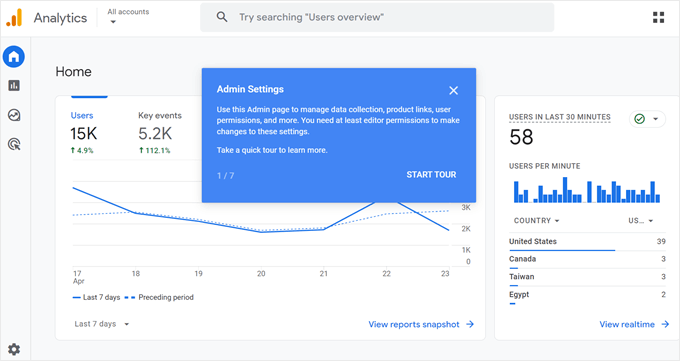Open the View realtime link
The image size is (680, 361).
pos(634,324)
